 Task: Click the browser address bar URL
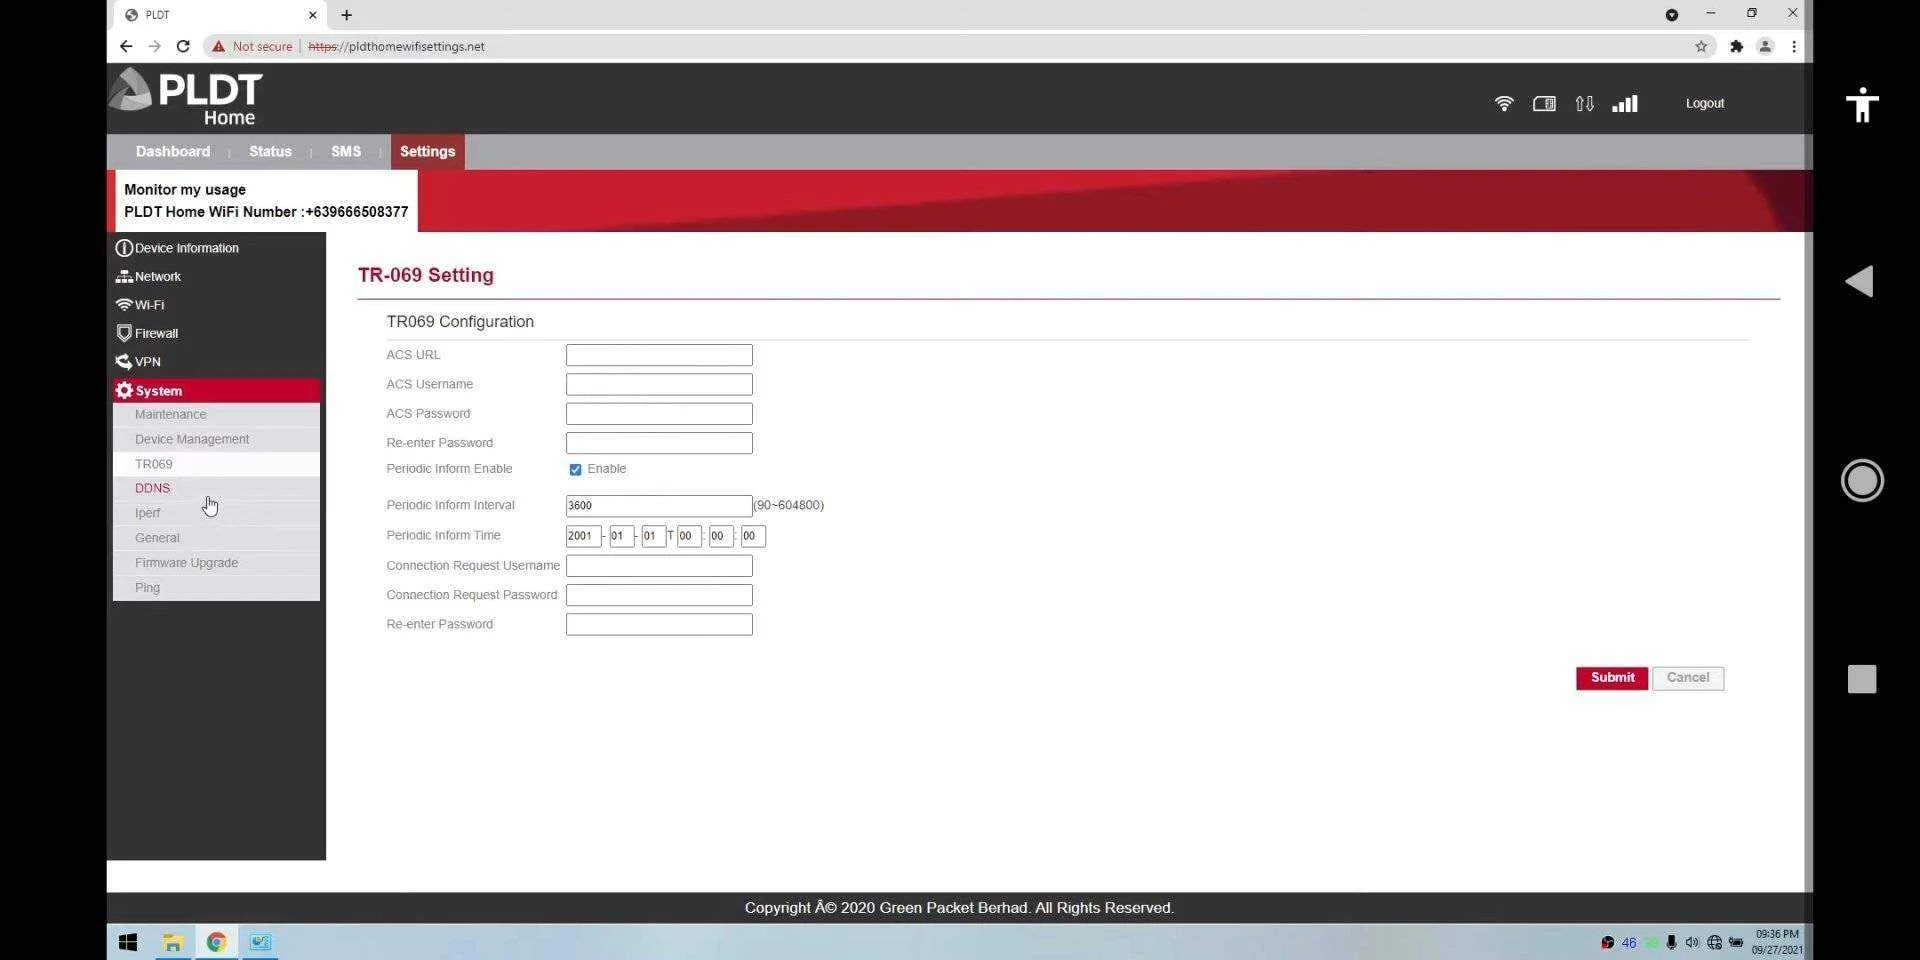coord(396,46)
